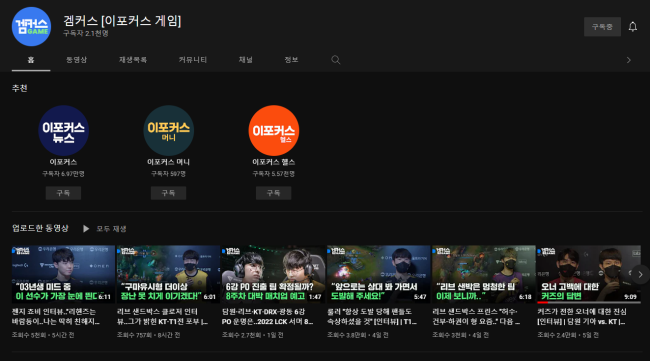Image resolution: width=650 pixels, height=361 pixels.
Task: Open the channel search magnifier icon
Action: 336,60
